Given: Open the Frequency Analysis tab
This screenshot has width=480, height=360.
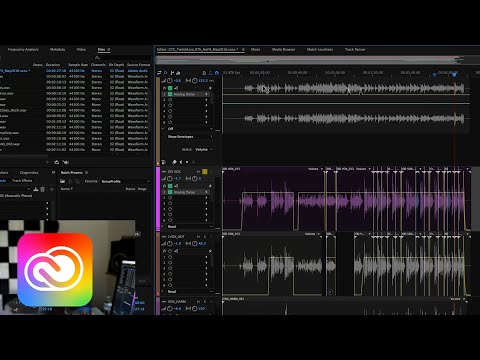Looking at the screenshot, I should [x=23, y=49].
